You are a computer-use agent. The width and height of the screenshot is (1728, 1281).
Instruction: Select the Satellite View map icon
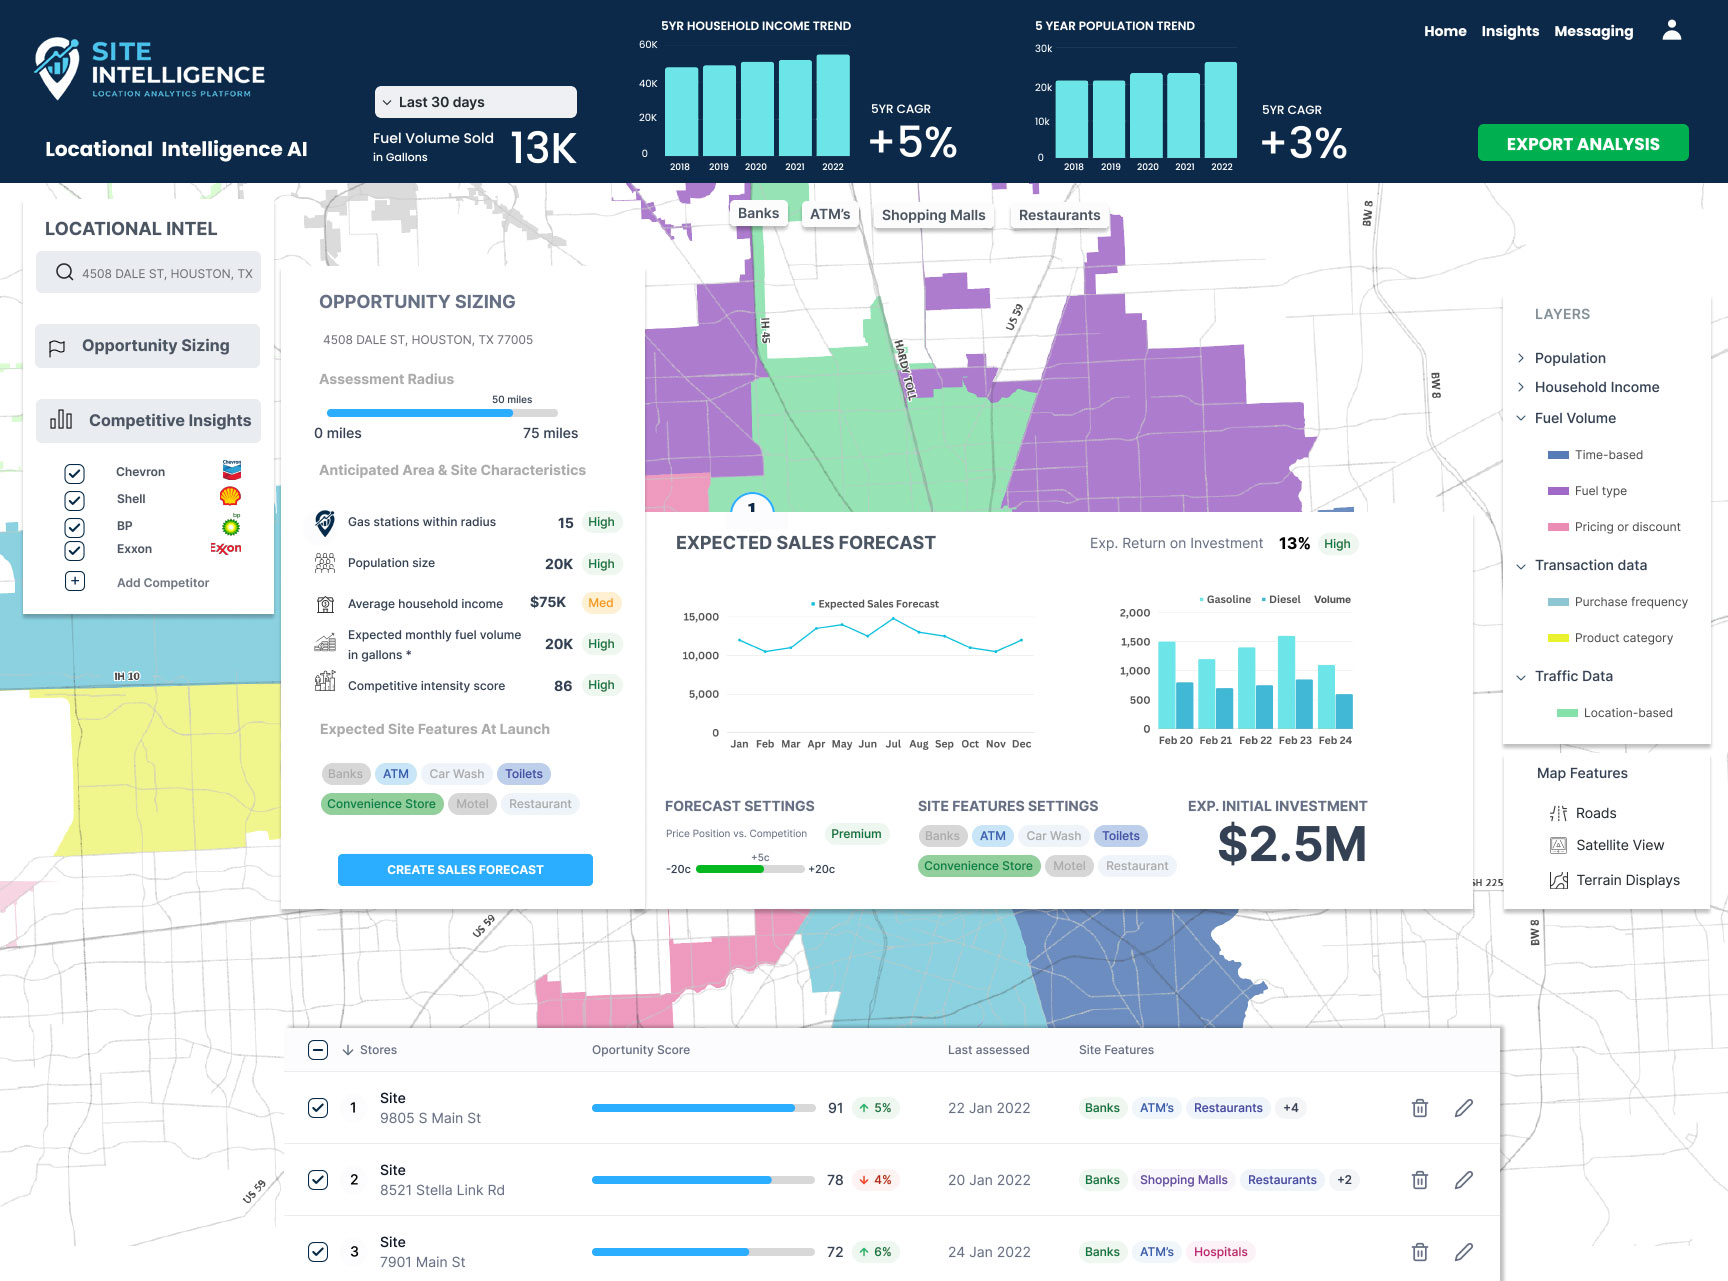tap(1558, 845)
